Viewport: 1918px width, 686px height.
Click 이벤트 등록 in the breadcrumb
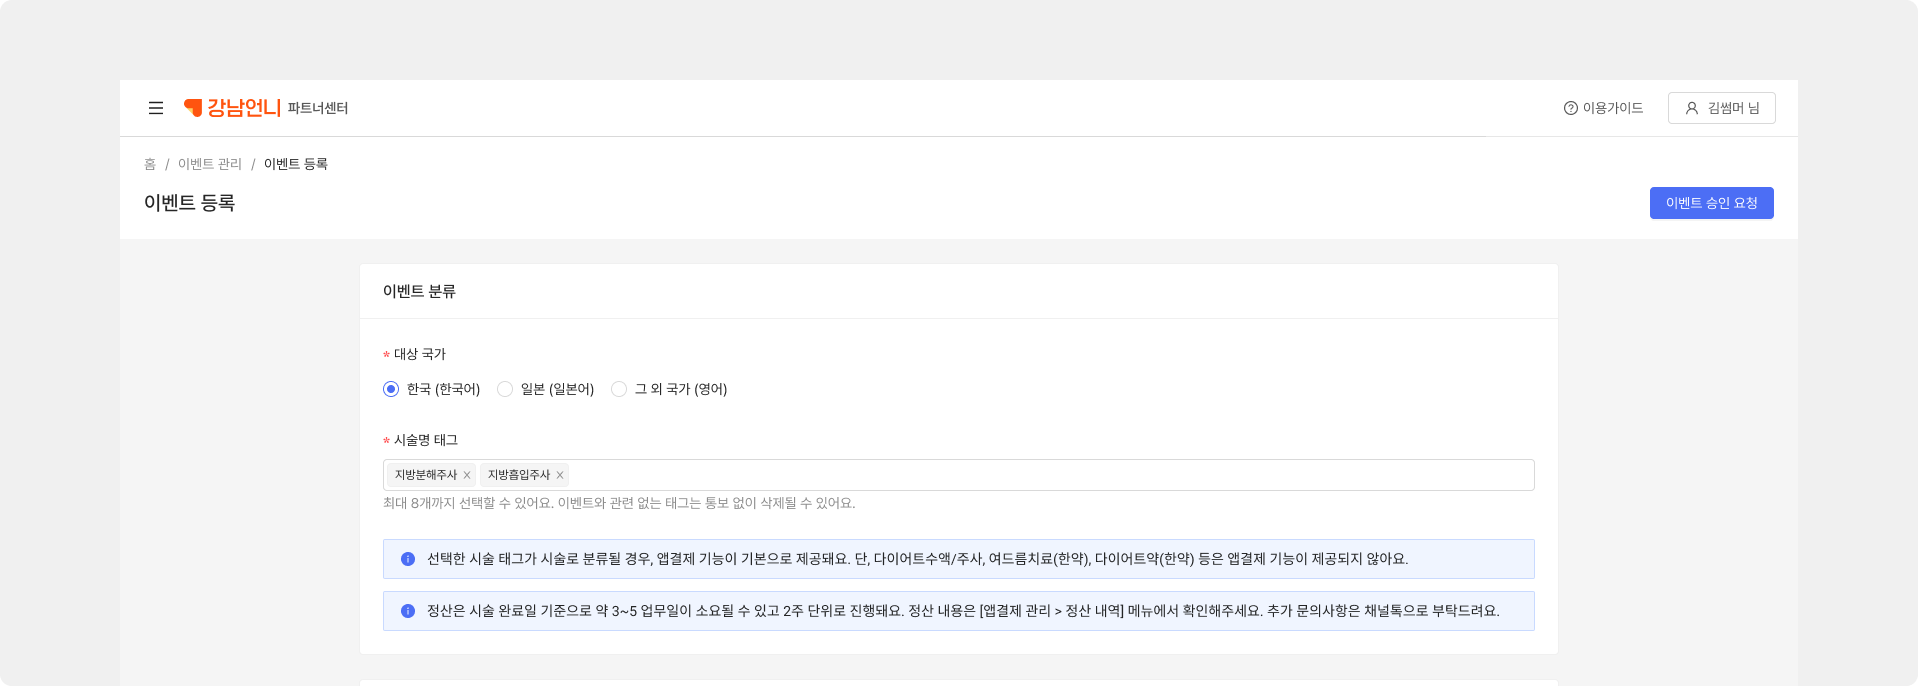[x=296, y=164]
